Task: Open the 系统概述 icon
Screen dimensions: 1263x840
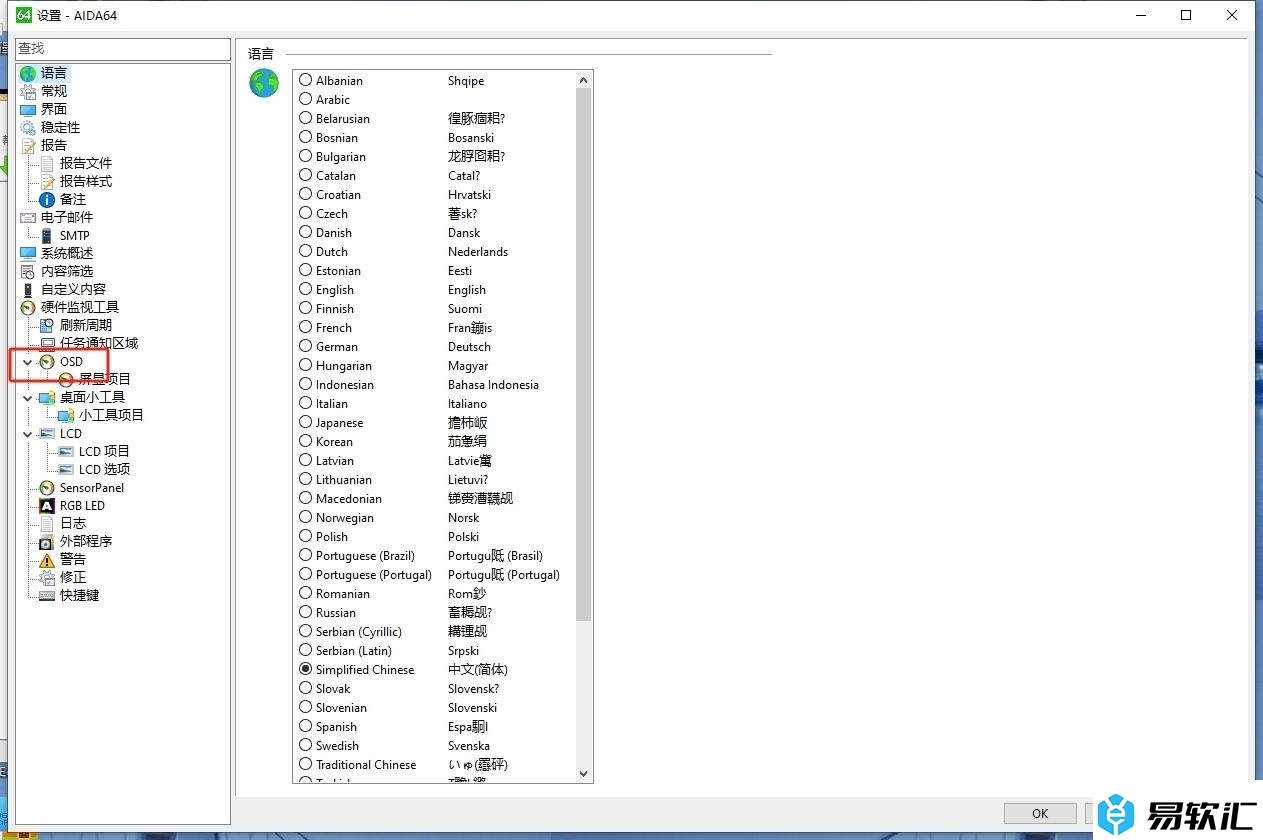Action: (28, 253)
